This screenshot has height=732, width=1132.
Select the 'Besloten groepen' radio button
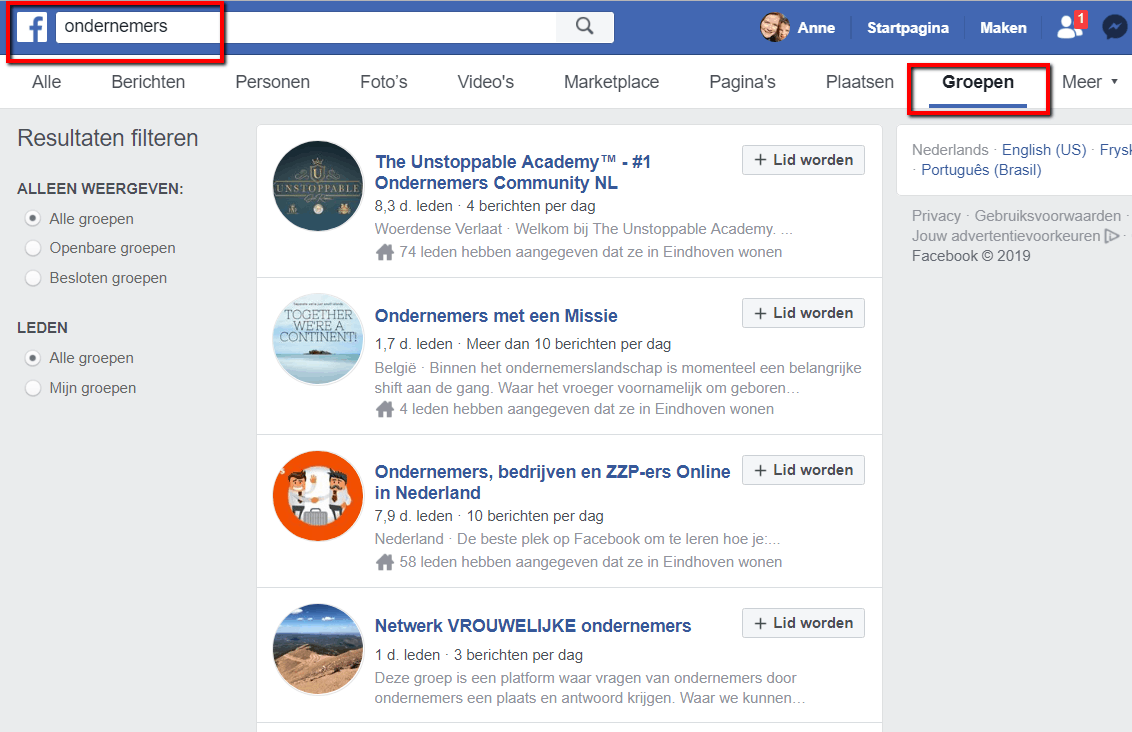point(32,278)
